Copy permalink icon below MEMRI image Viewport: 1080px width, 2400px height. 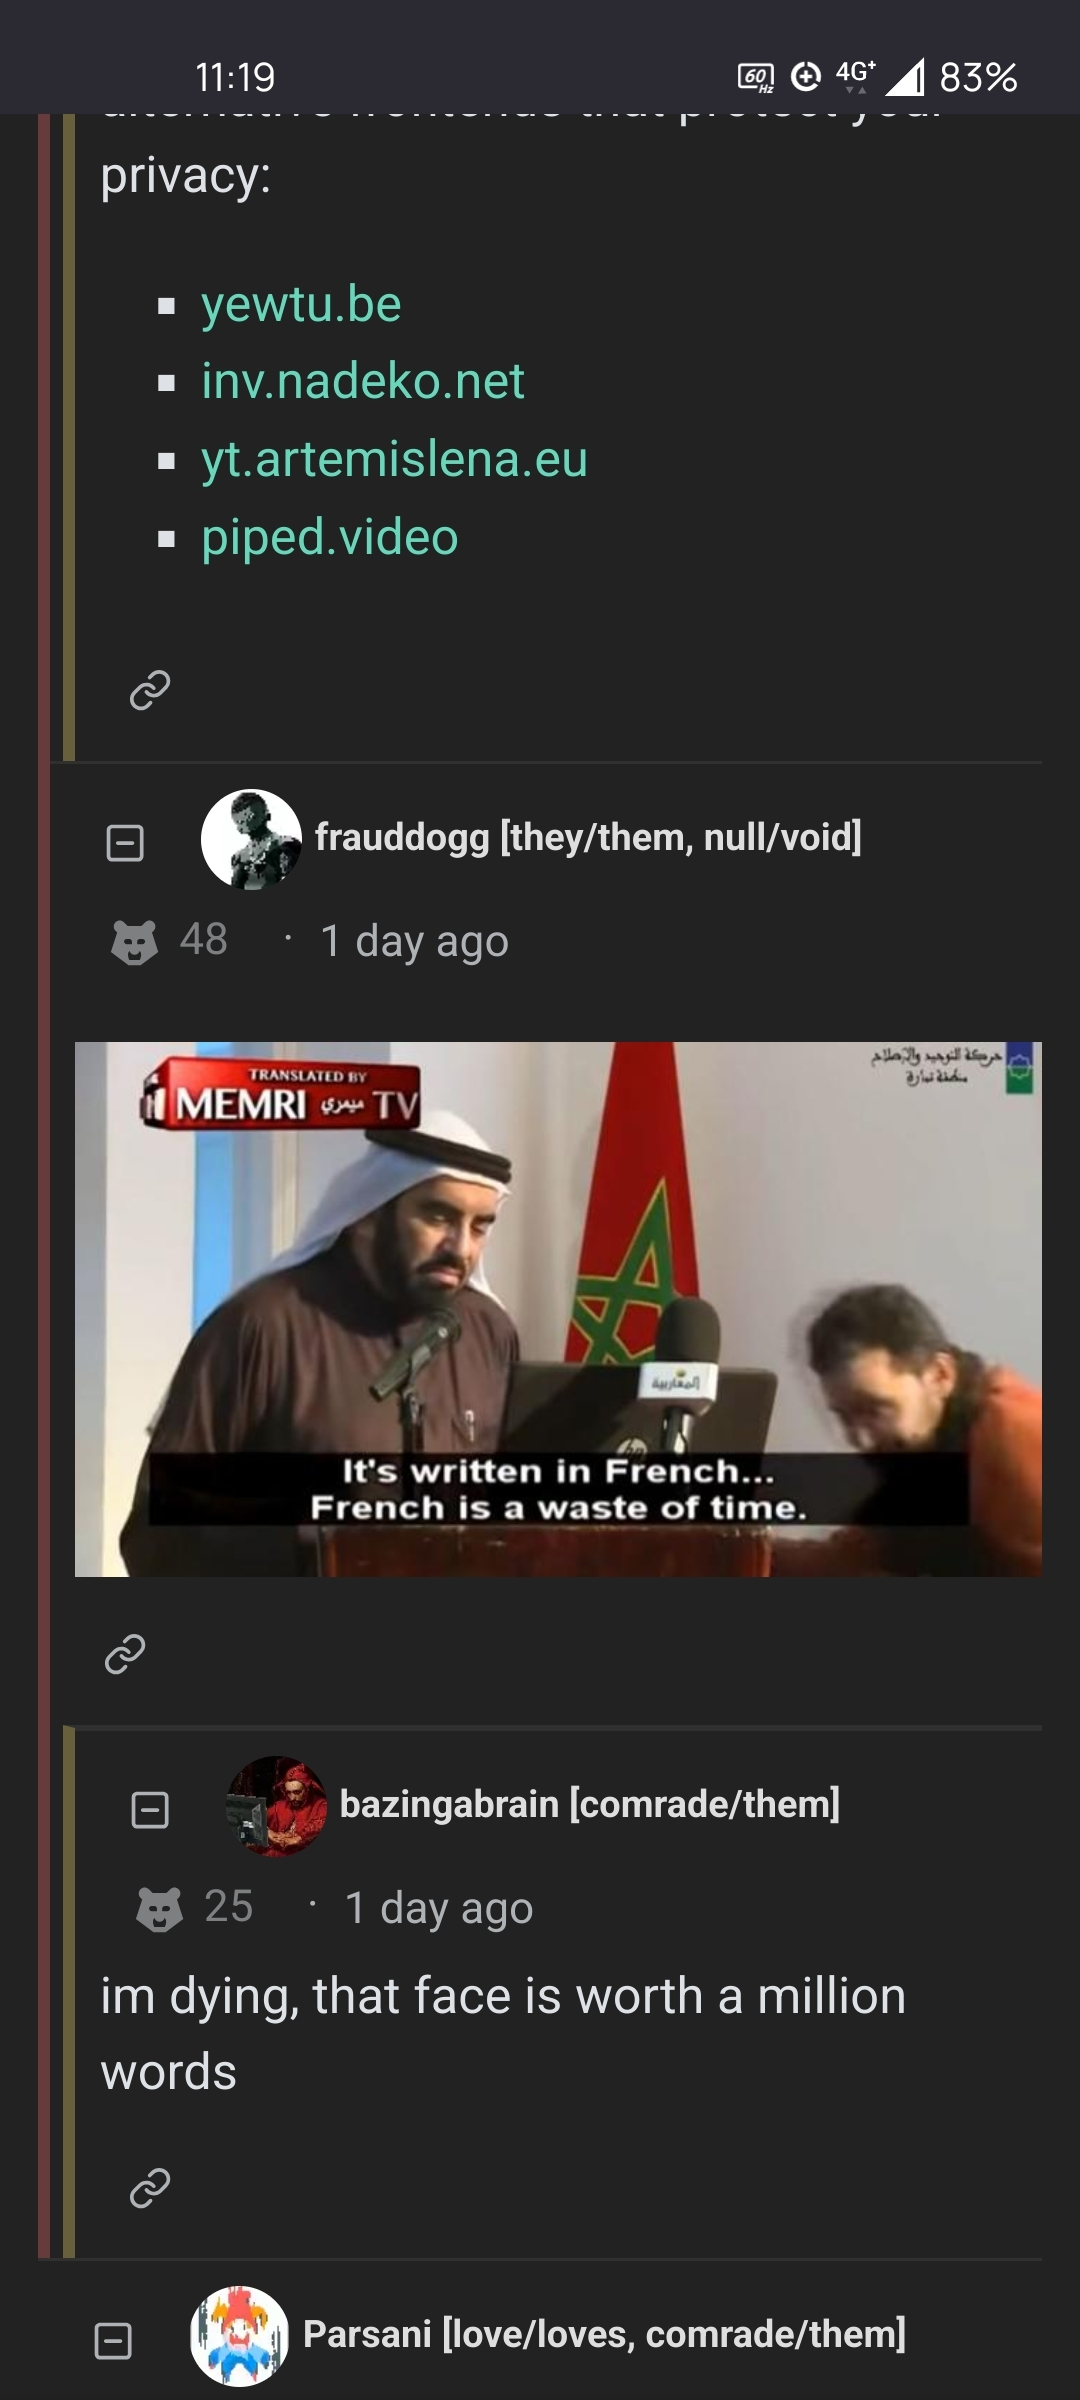pos(125,1654)
